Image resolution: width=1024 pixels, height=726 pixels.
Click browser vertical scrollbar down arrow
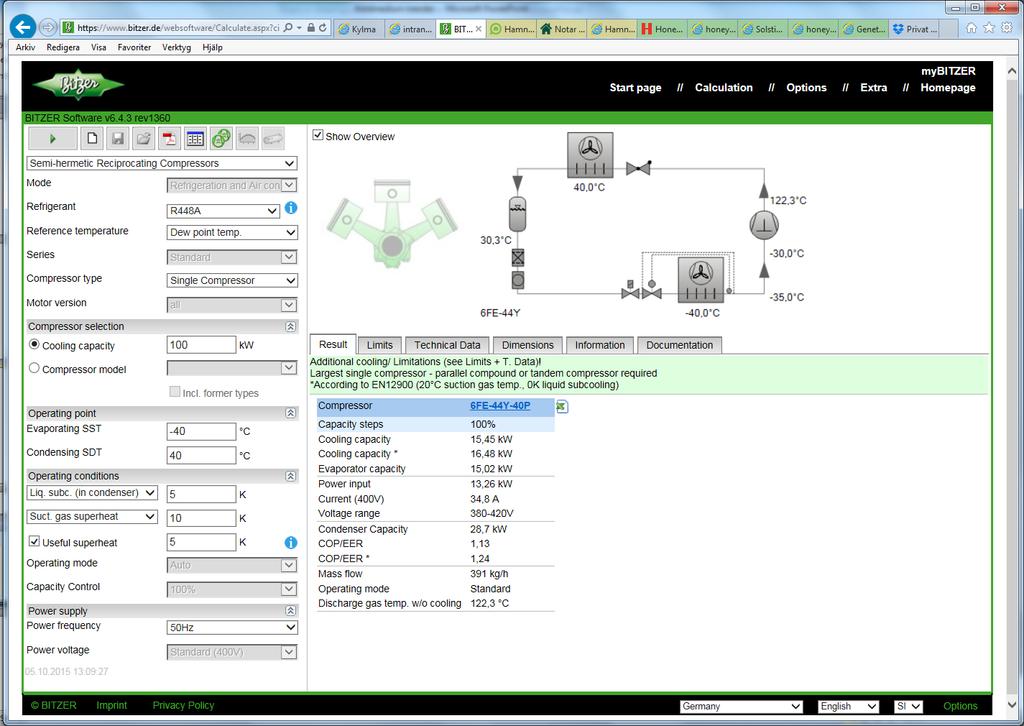1012,704
